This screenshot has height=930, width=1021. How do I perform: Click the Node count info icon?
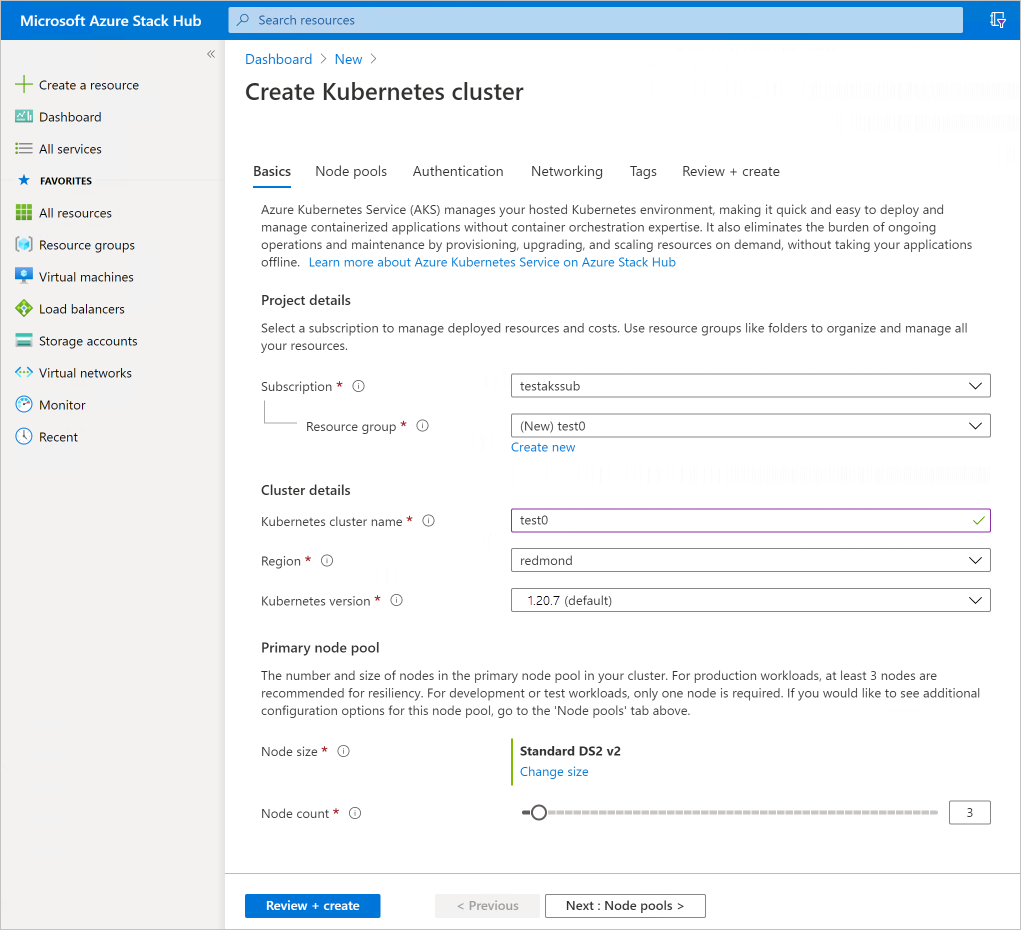click(354, 813)
